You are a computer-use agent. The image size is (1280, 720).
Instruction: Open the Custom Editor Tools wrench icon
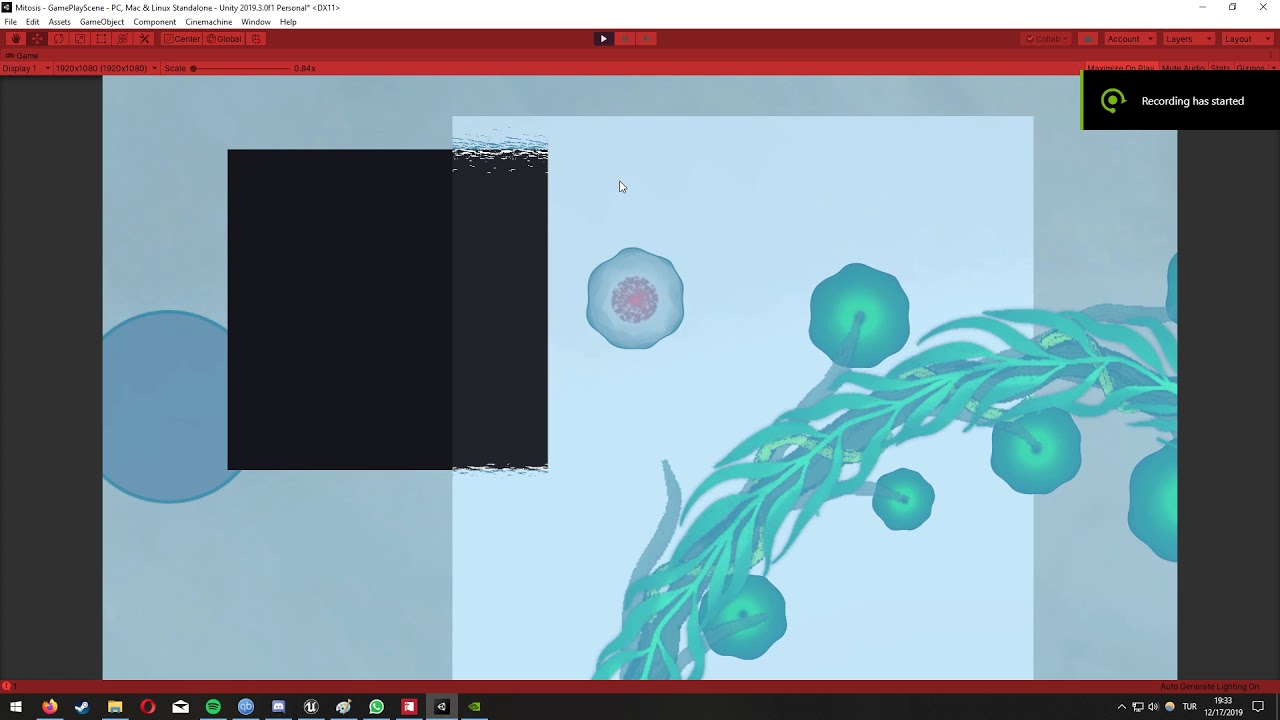143,38
